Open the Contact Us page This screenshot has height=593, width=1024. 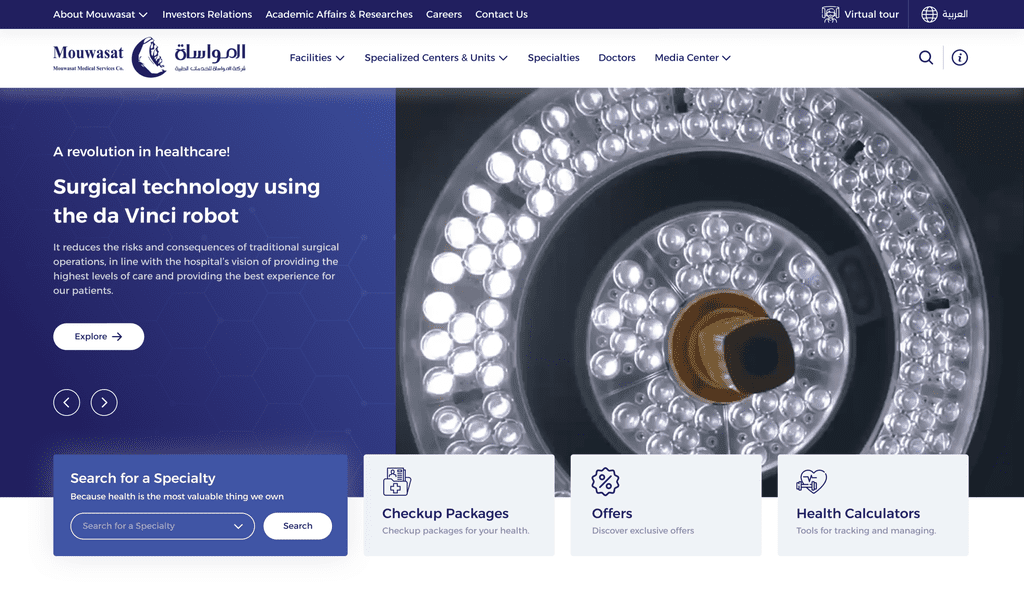(501, 14)
